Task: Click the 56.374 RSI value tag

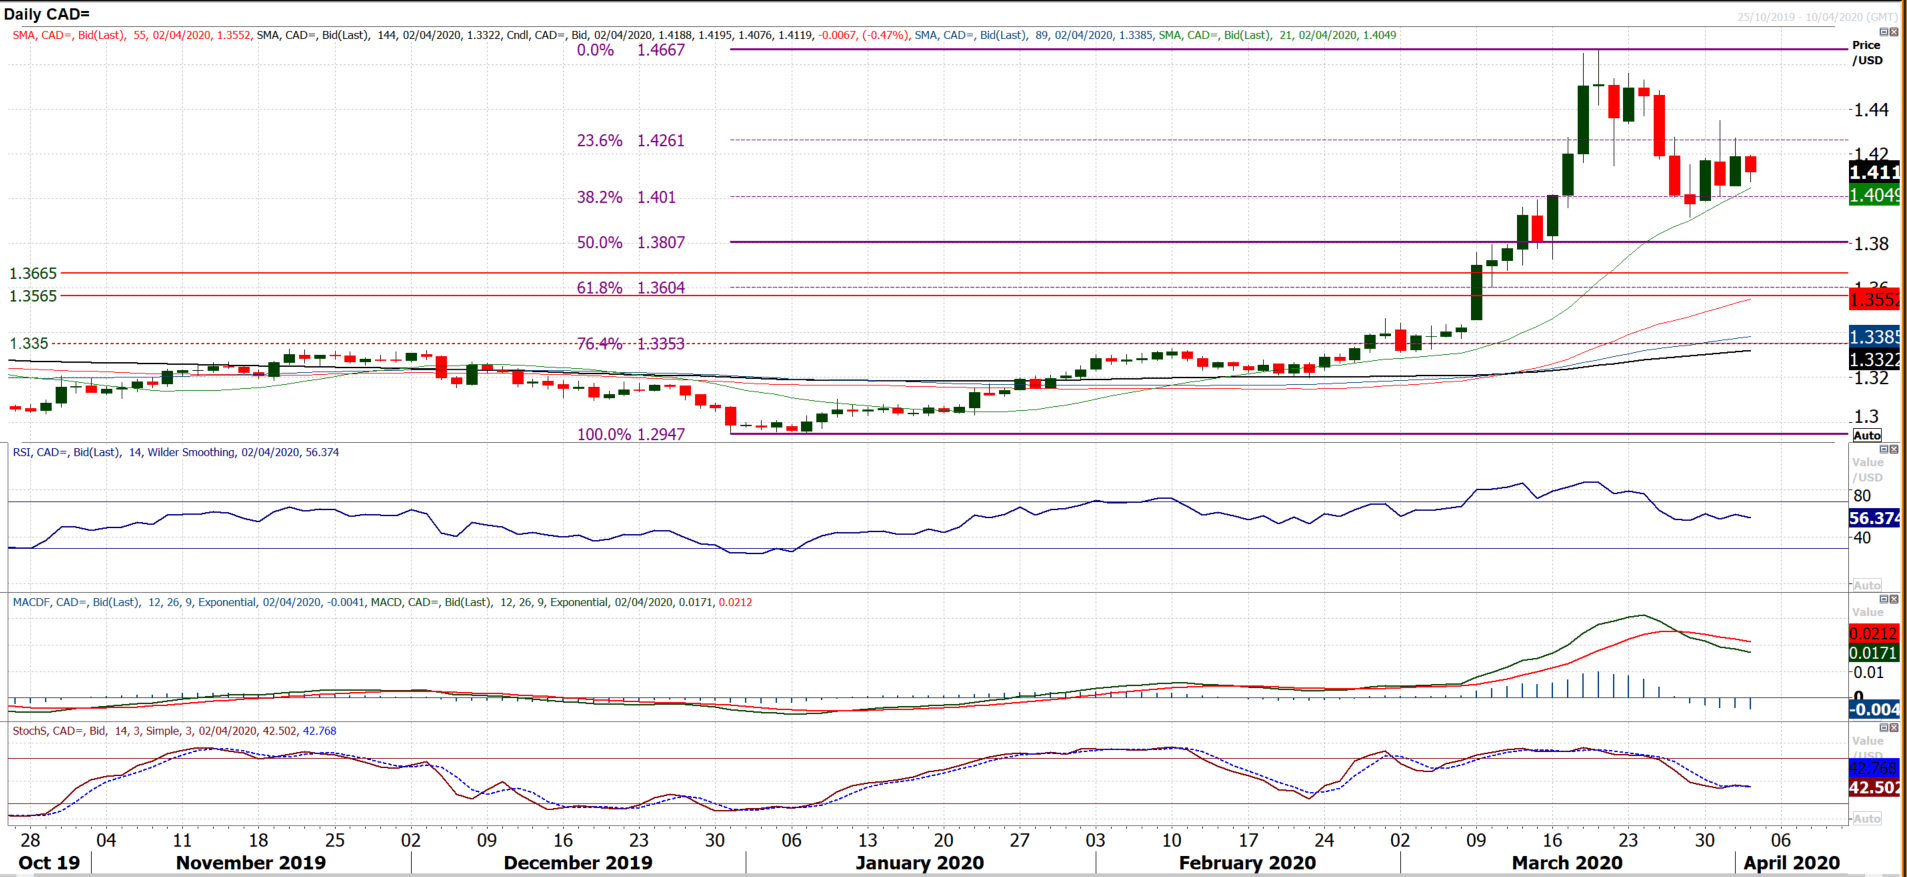Action: (x=1874, y=518)
